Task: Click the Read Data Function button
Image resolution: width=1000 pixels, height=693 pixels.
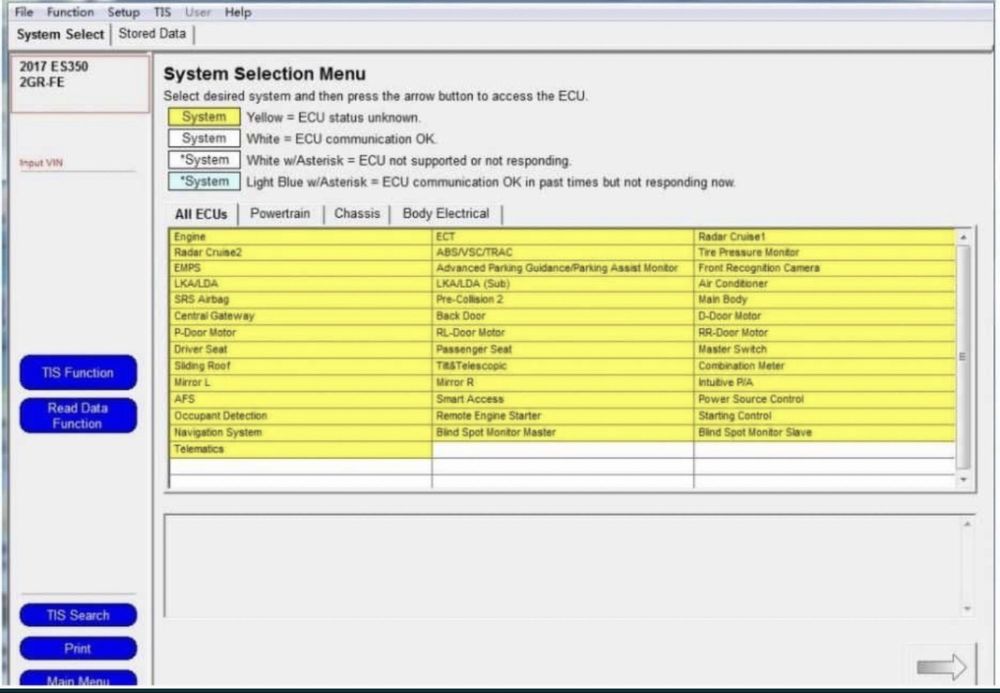Action: point(78,416)
